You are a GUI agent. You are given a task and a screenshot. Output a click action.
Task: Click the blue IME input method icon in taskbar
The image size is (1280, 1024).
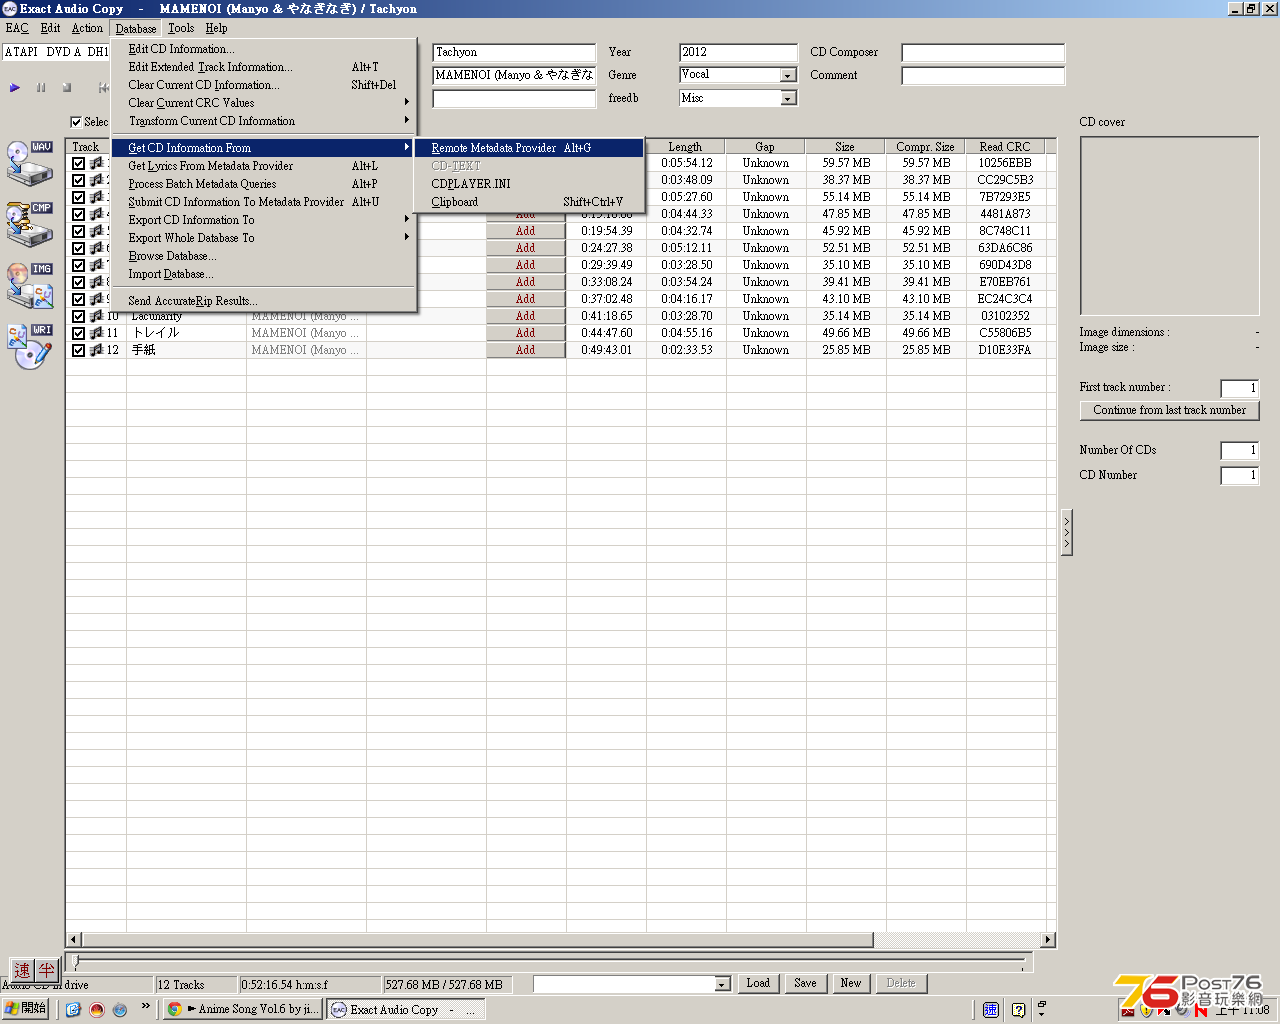pos(990,1009)
